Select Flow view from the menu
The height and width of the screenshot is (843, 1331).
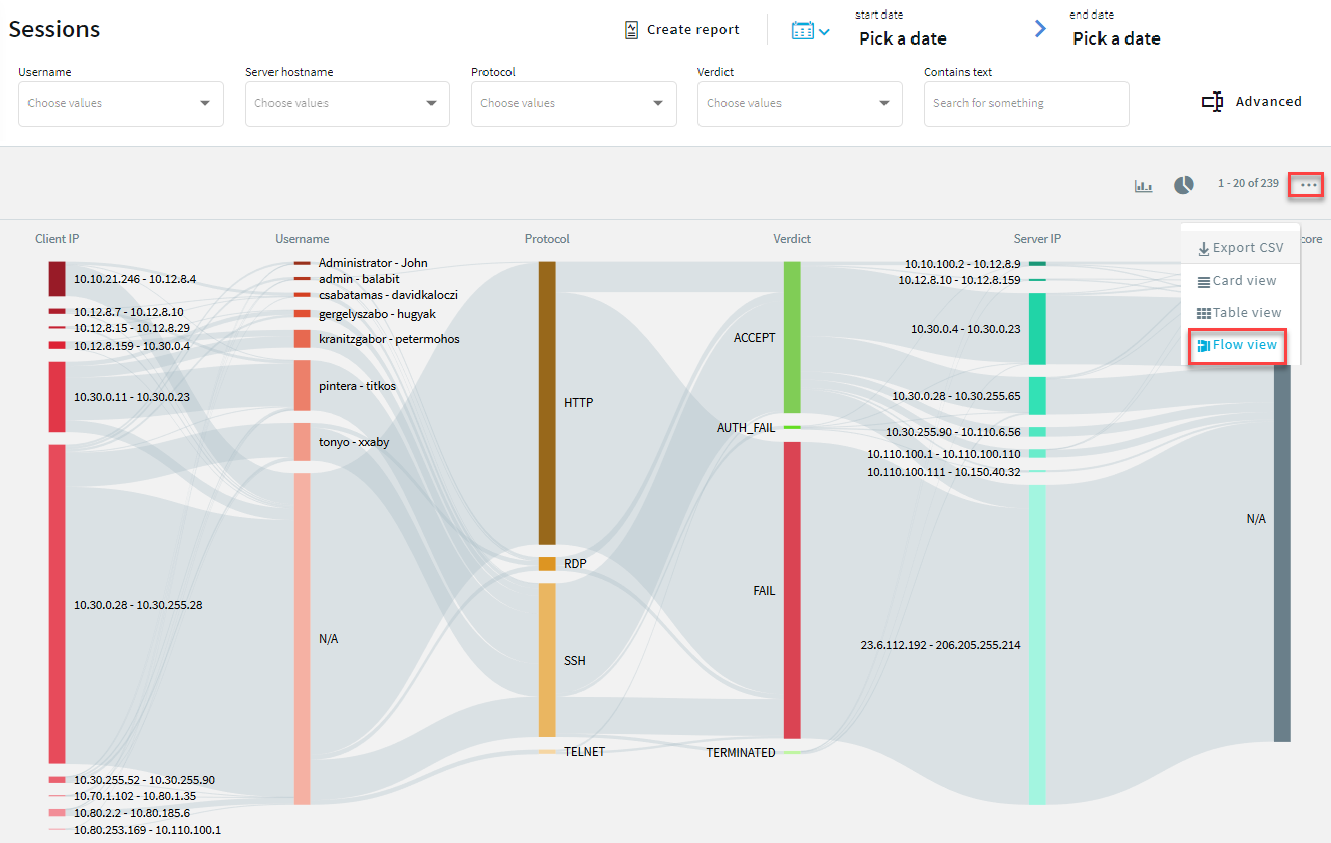tap(1237, 345)
